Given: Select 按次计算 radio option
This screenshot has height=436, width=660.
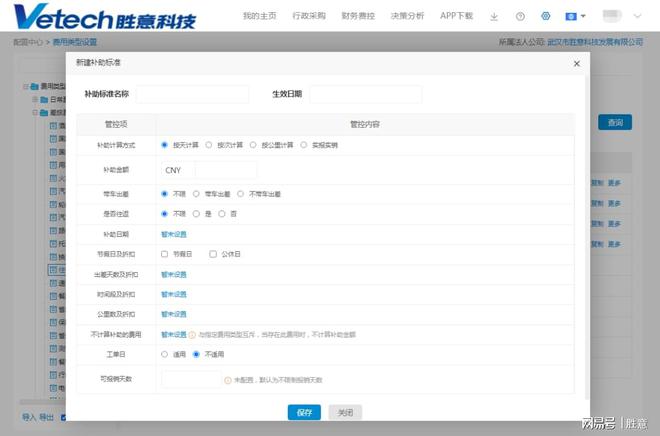Looking at the screenshot, I should (209, 145).
